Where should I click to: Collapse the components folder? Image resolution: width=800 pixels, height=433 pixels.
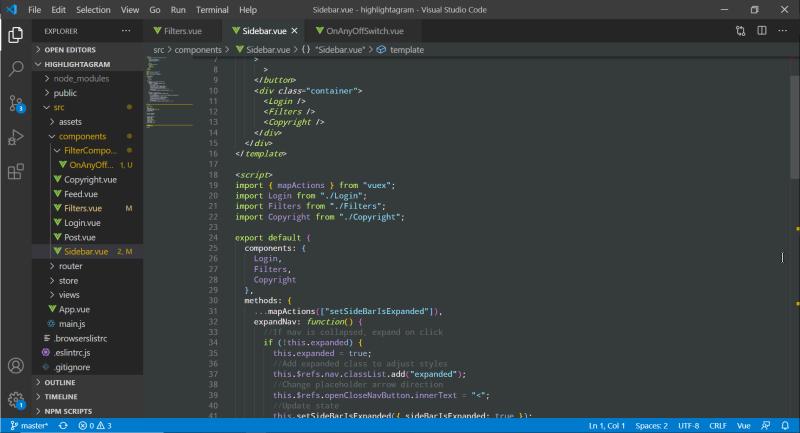[x=82, y=136]
